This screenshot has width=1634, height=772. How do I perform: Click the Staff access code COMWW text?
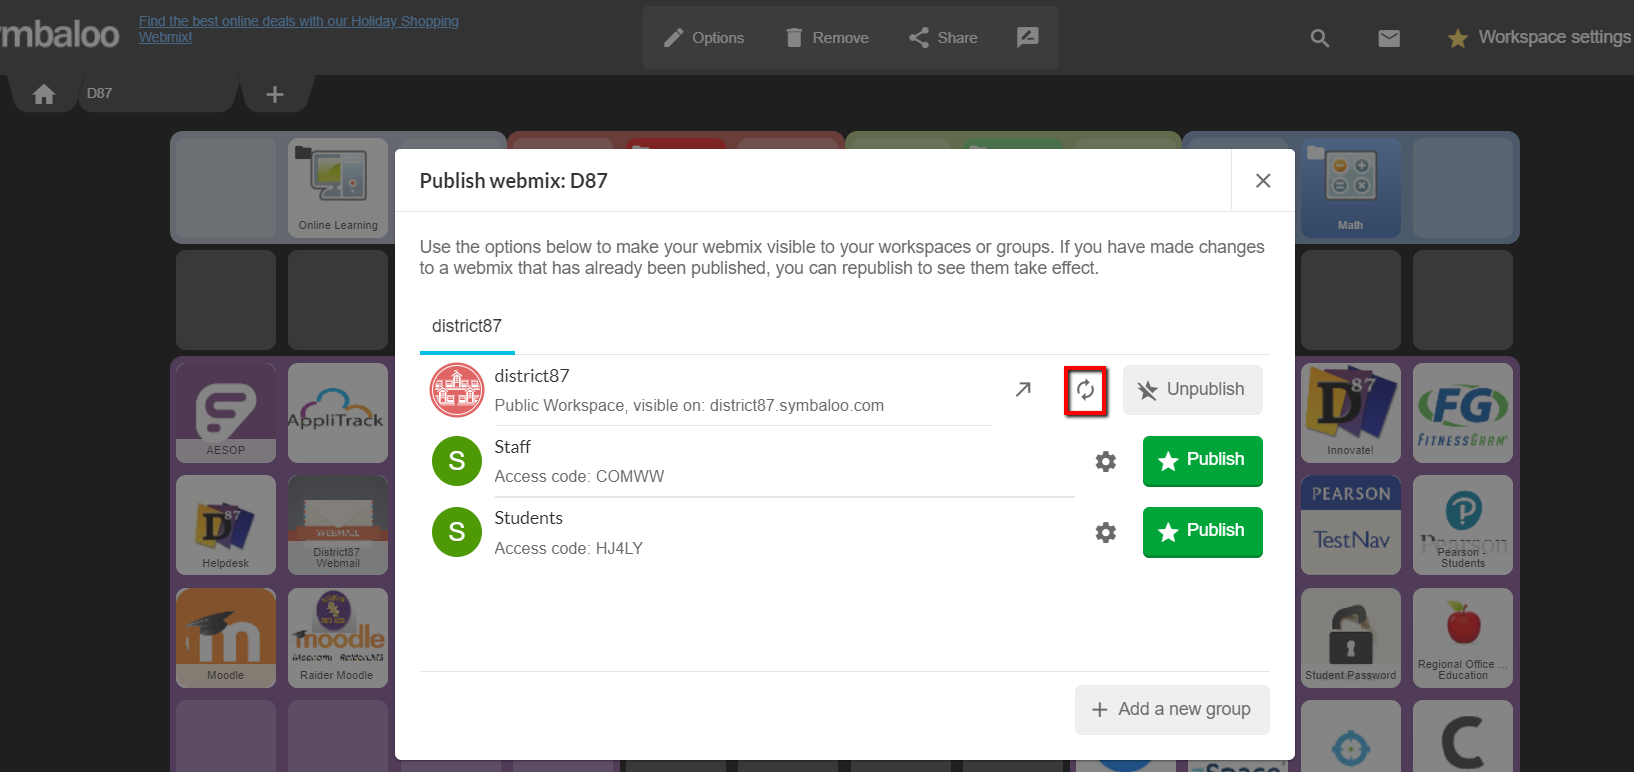[x=579, y=477]
